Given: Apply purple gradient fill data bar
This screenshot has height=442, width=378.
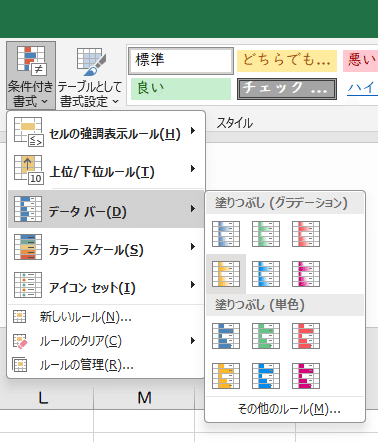Looking at the screenshot, I should (306, 274).
